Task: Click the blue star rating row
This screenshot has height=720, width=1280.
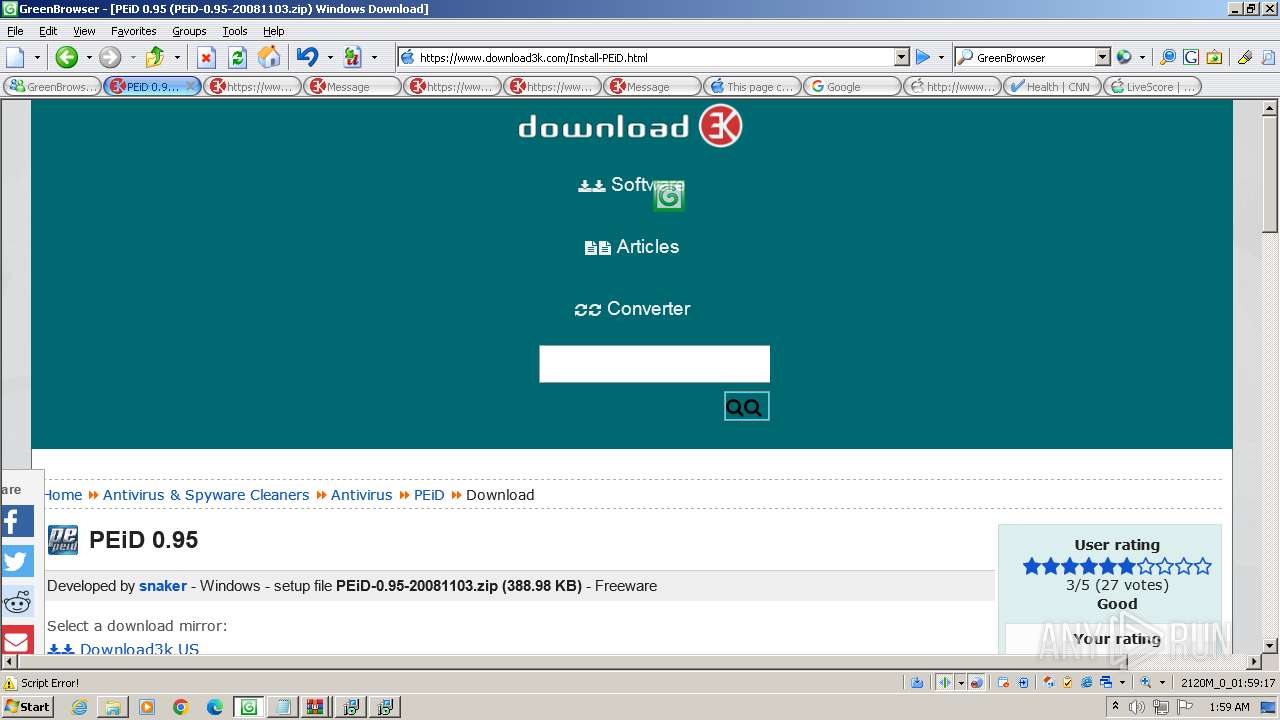Action: coord(1117,566)
